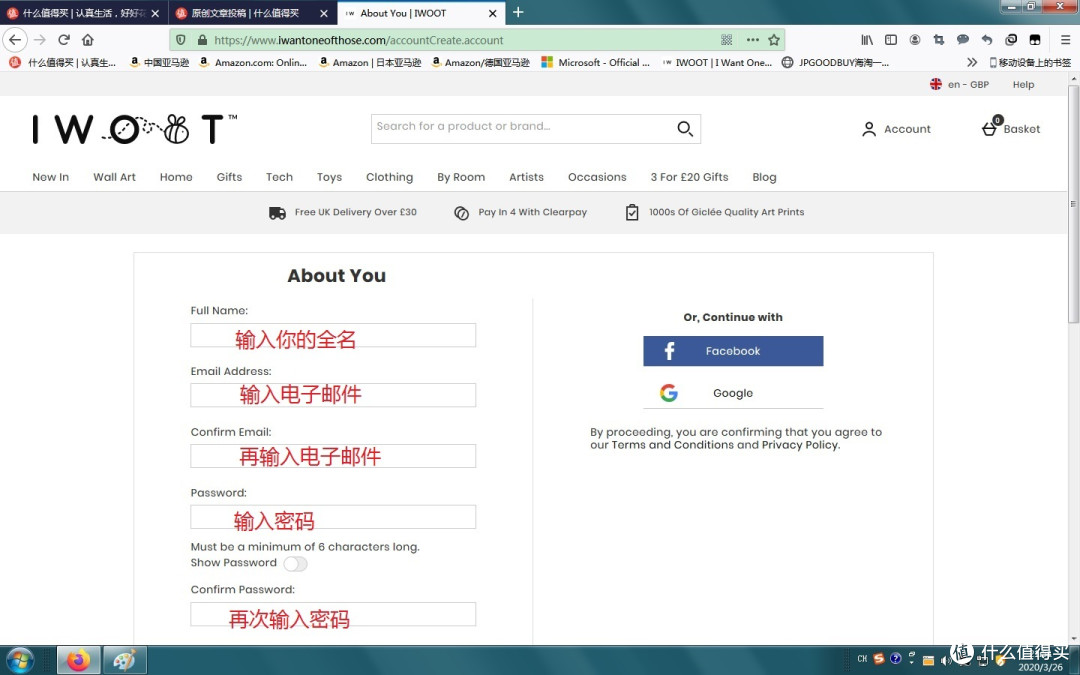Close the About You | IWOOT tab
This screenshot has width=1080, height=675.
pos(492,13)
